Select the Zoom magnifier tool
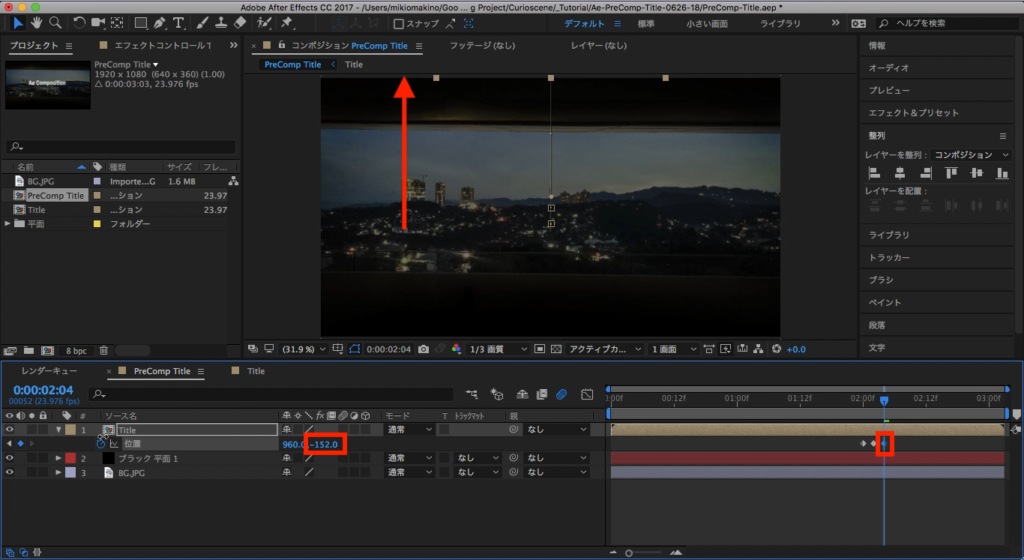Image resolution: width=1024 pixels, height=560 pixels. click(x=55, y=22)
